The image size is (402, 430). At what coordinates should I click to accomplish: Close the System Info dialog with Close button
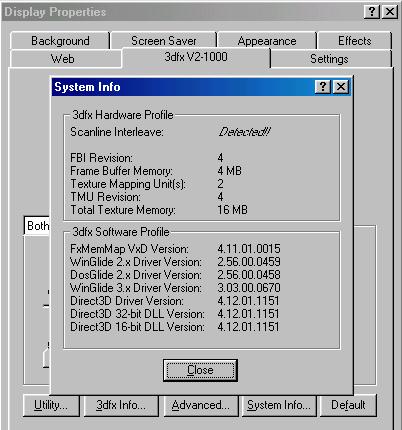tap(200, 370)
